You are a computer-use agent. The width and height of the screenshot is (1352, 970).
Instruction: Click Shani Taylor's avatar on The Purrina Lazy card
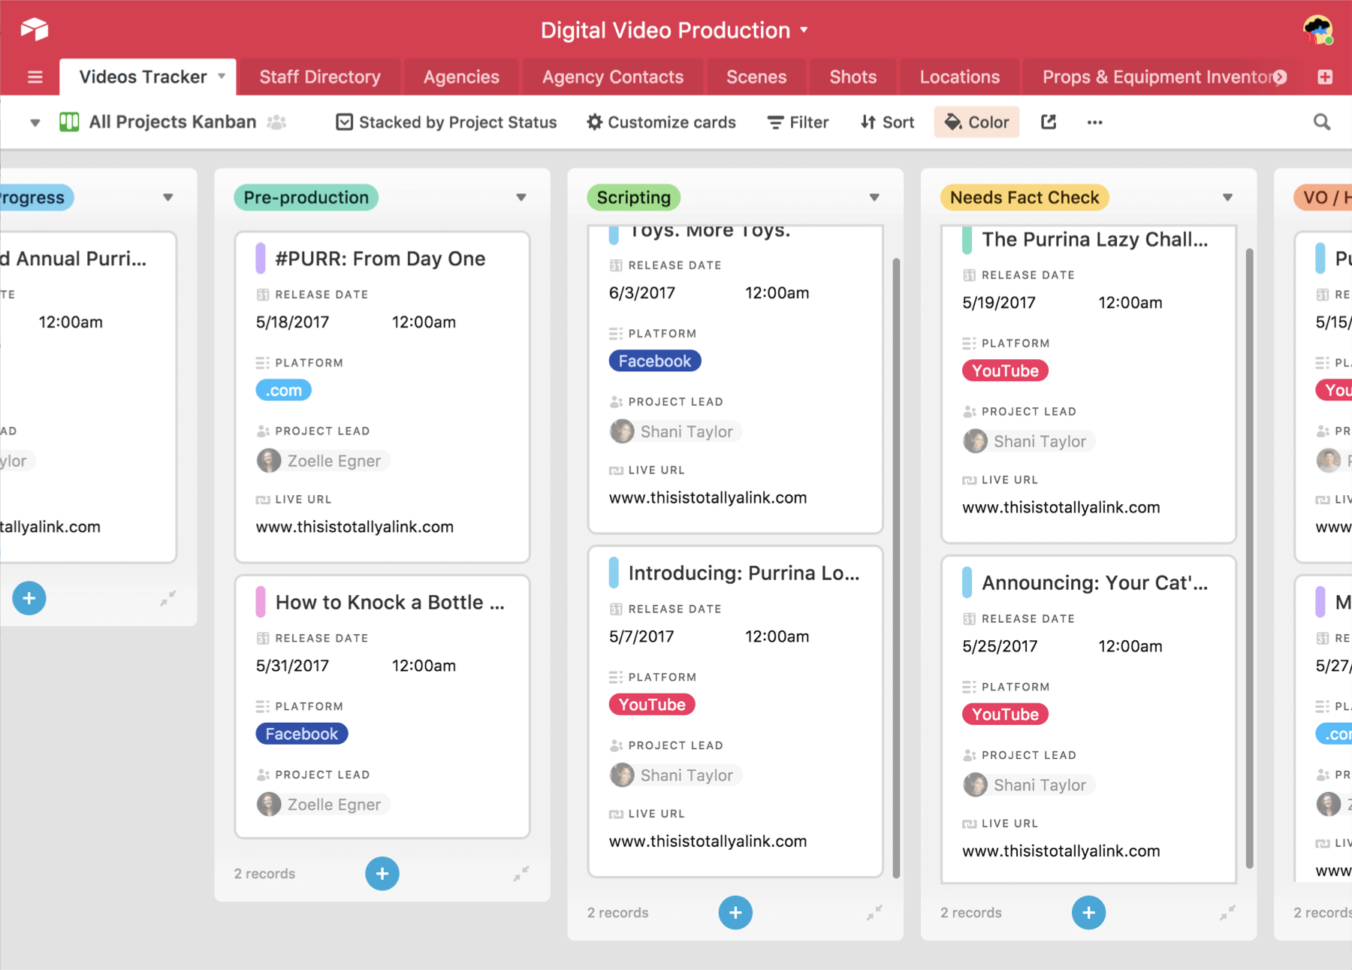click(975, 441)
